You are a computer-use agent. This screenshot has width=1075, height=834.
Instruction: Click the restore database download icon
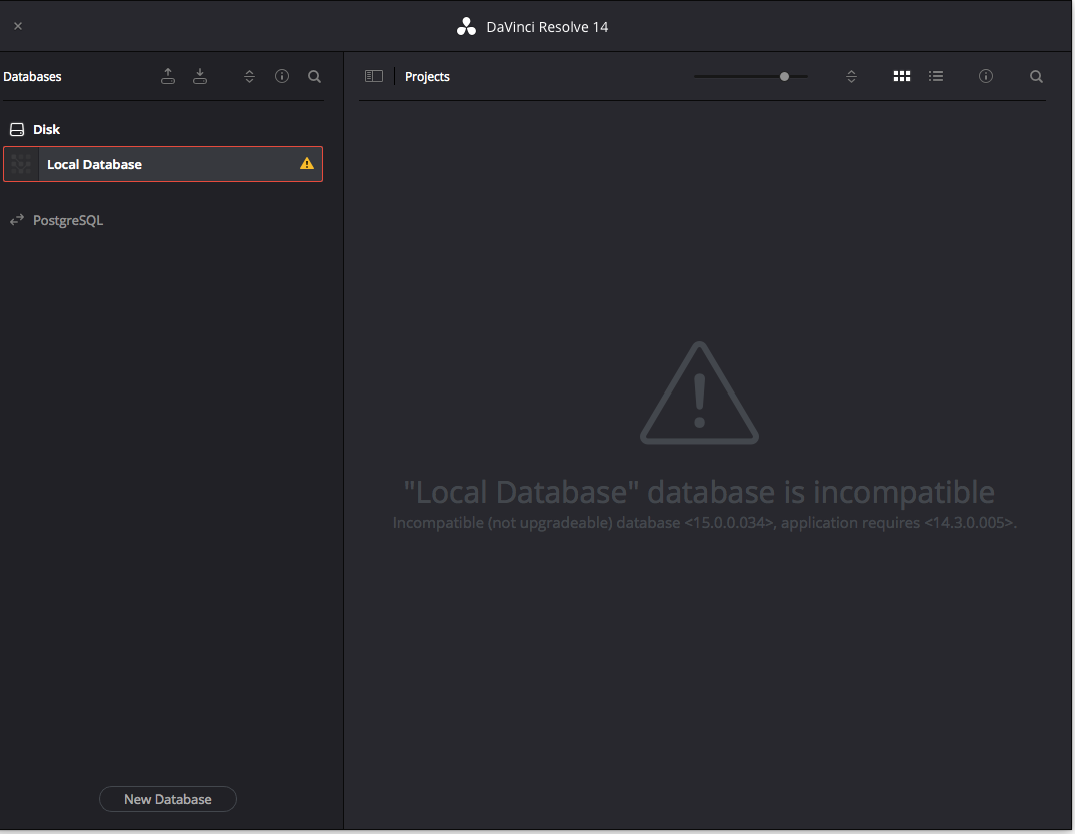click(200, 76)
